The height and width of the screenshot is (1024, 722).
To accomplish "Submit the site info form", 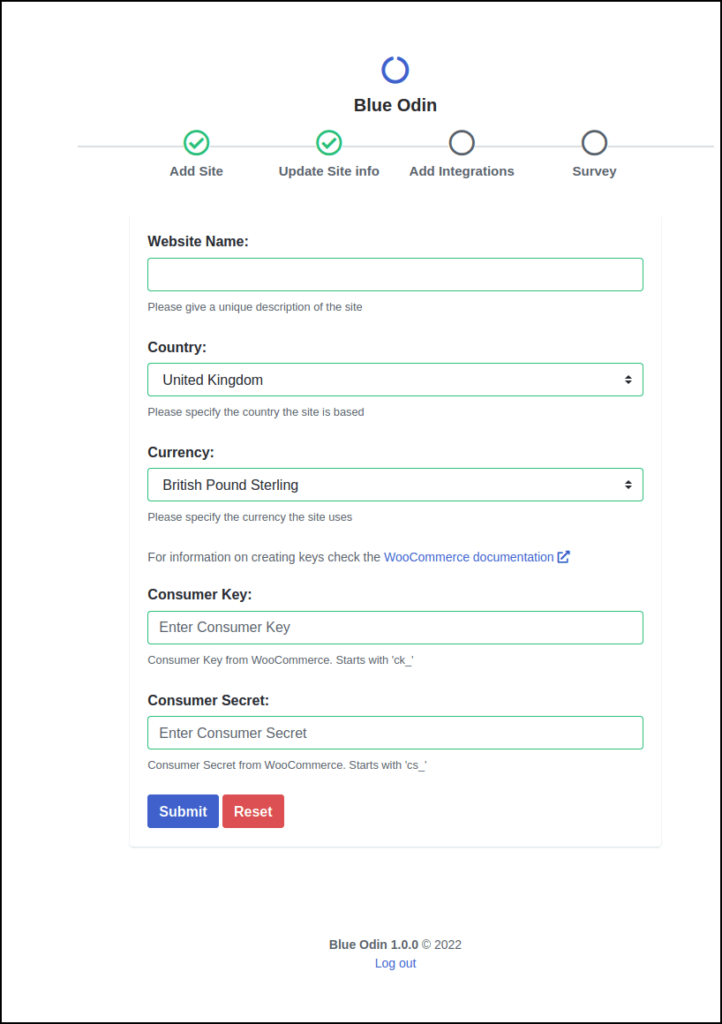I will (x=183, y=811).
